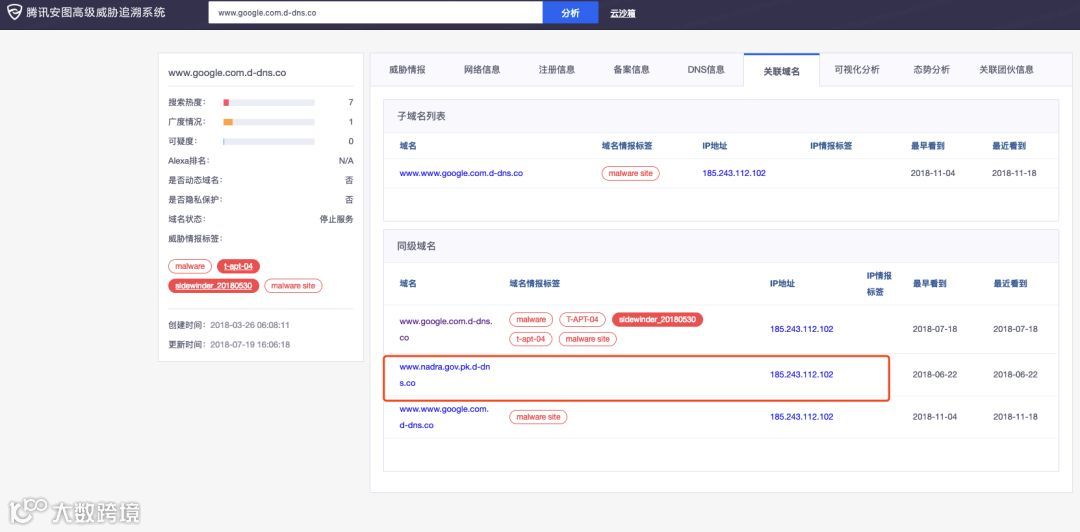Open www.google.com.d-dns.co link in 同级域名
Viewport: 1080px width, 532px height.
coord(446,329)
